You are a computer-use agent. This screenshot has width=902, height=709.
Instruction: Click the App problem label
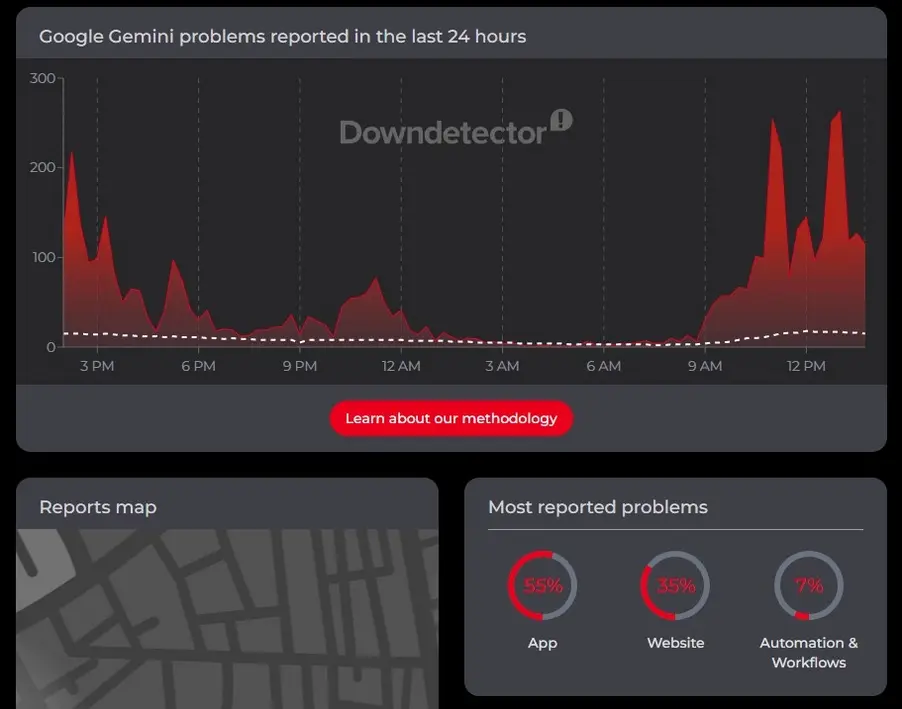pyautogui.click(x=542, y=643)
